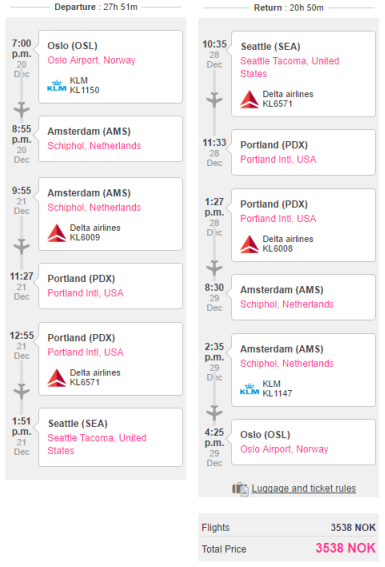Click the luggage suitcase icon
This screenshot has height=567, width=385.
click(x=240, y=489)
